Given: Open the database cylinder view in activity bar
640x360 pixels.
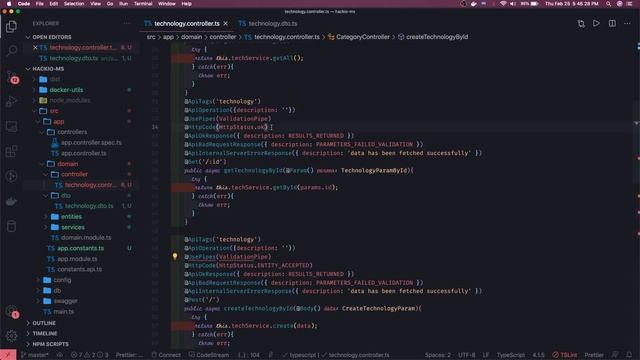Looking at the screenshot, I should coord(11,226).
